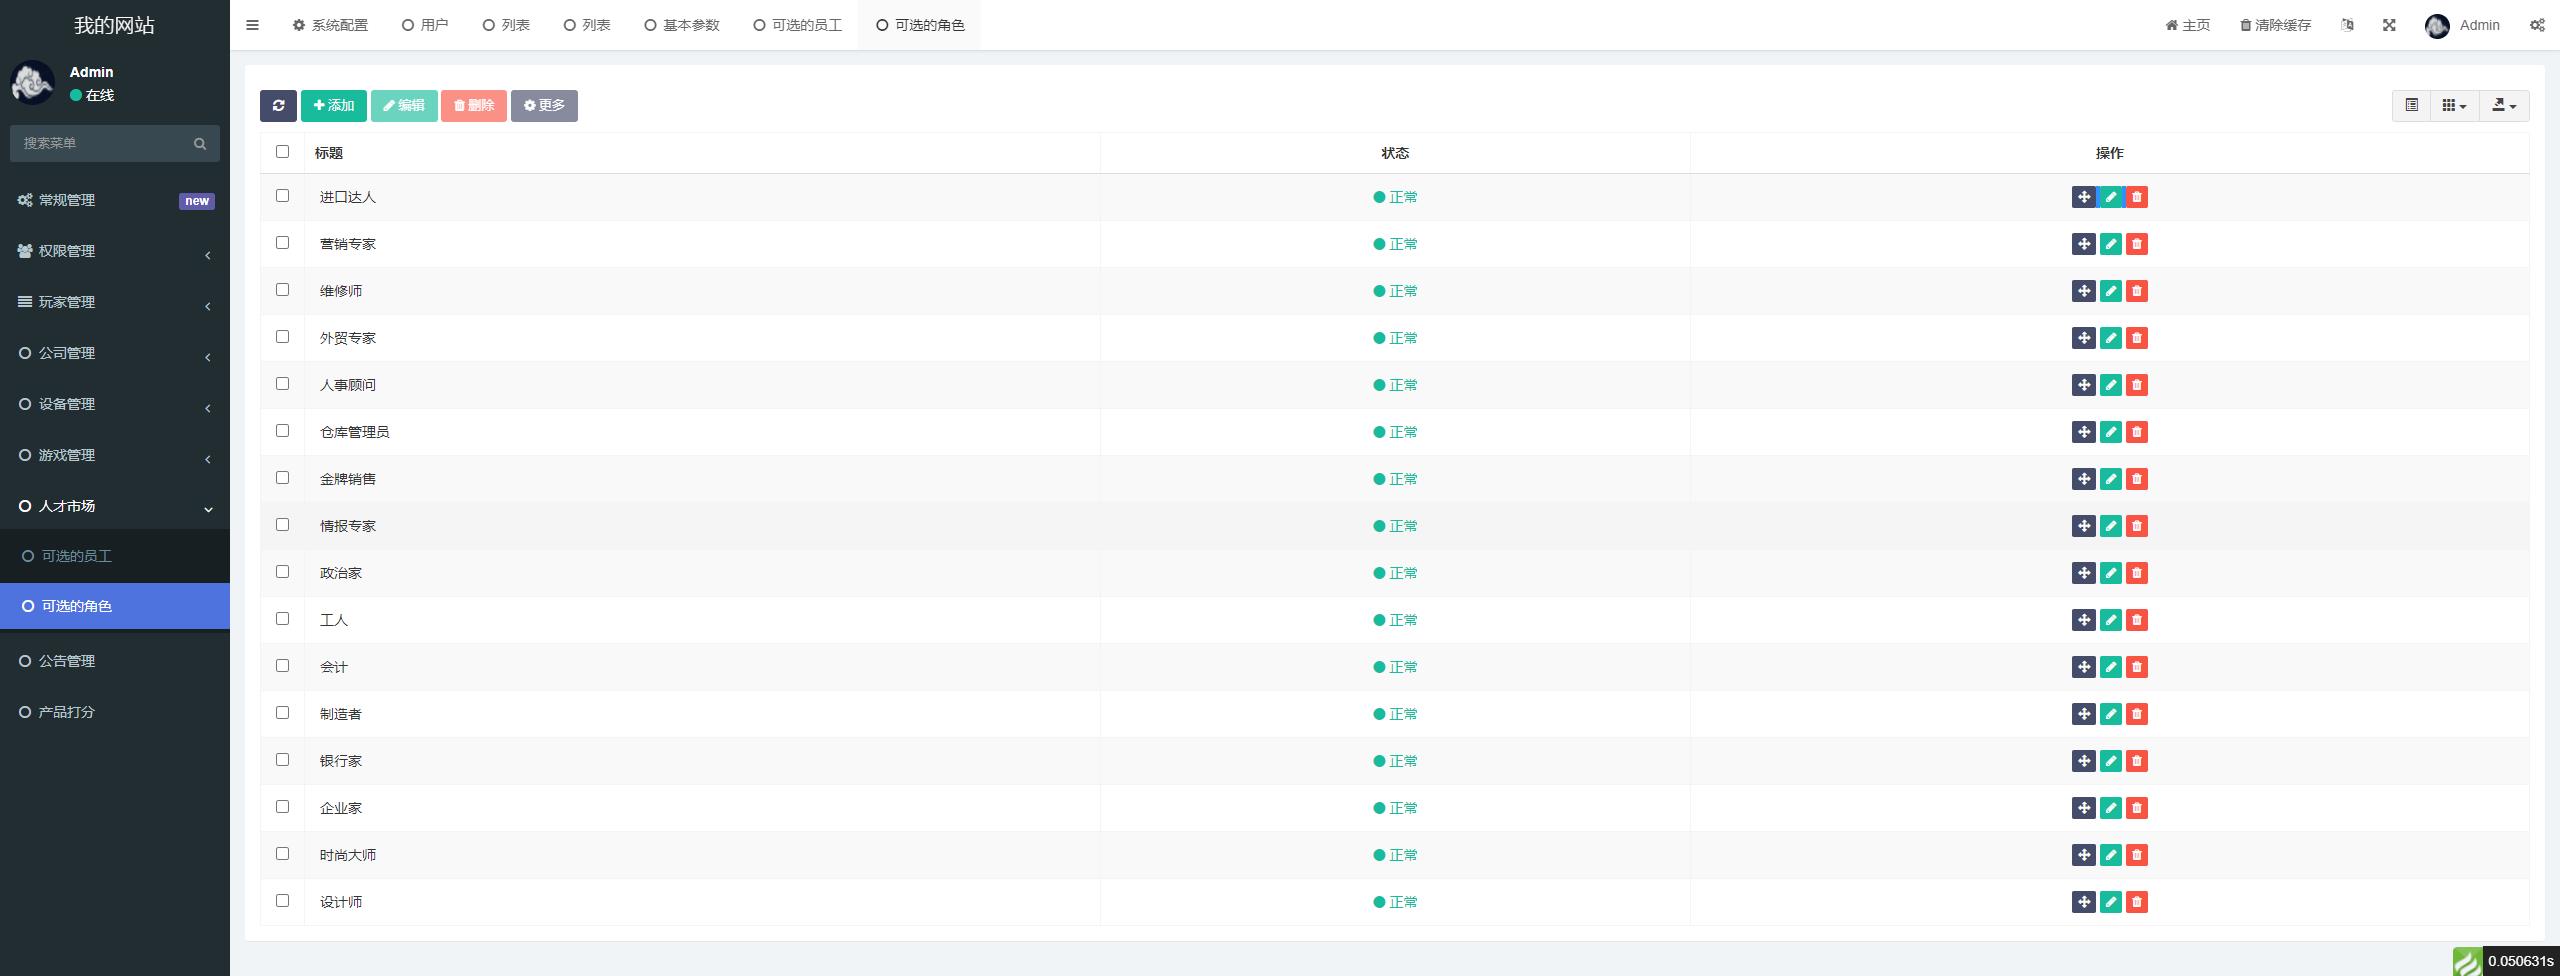2560x976 pixels.
Task: Click the 清除缓存 link in top bar
Action: click(2275, 25)
